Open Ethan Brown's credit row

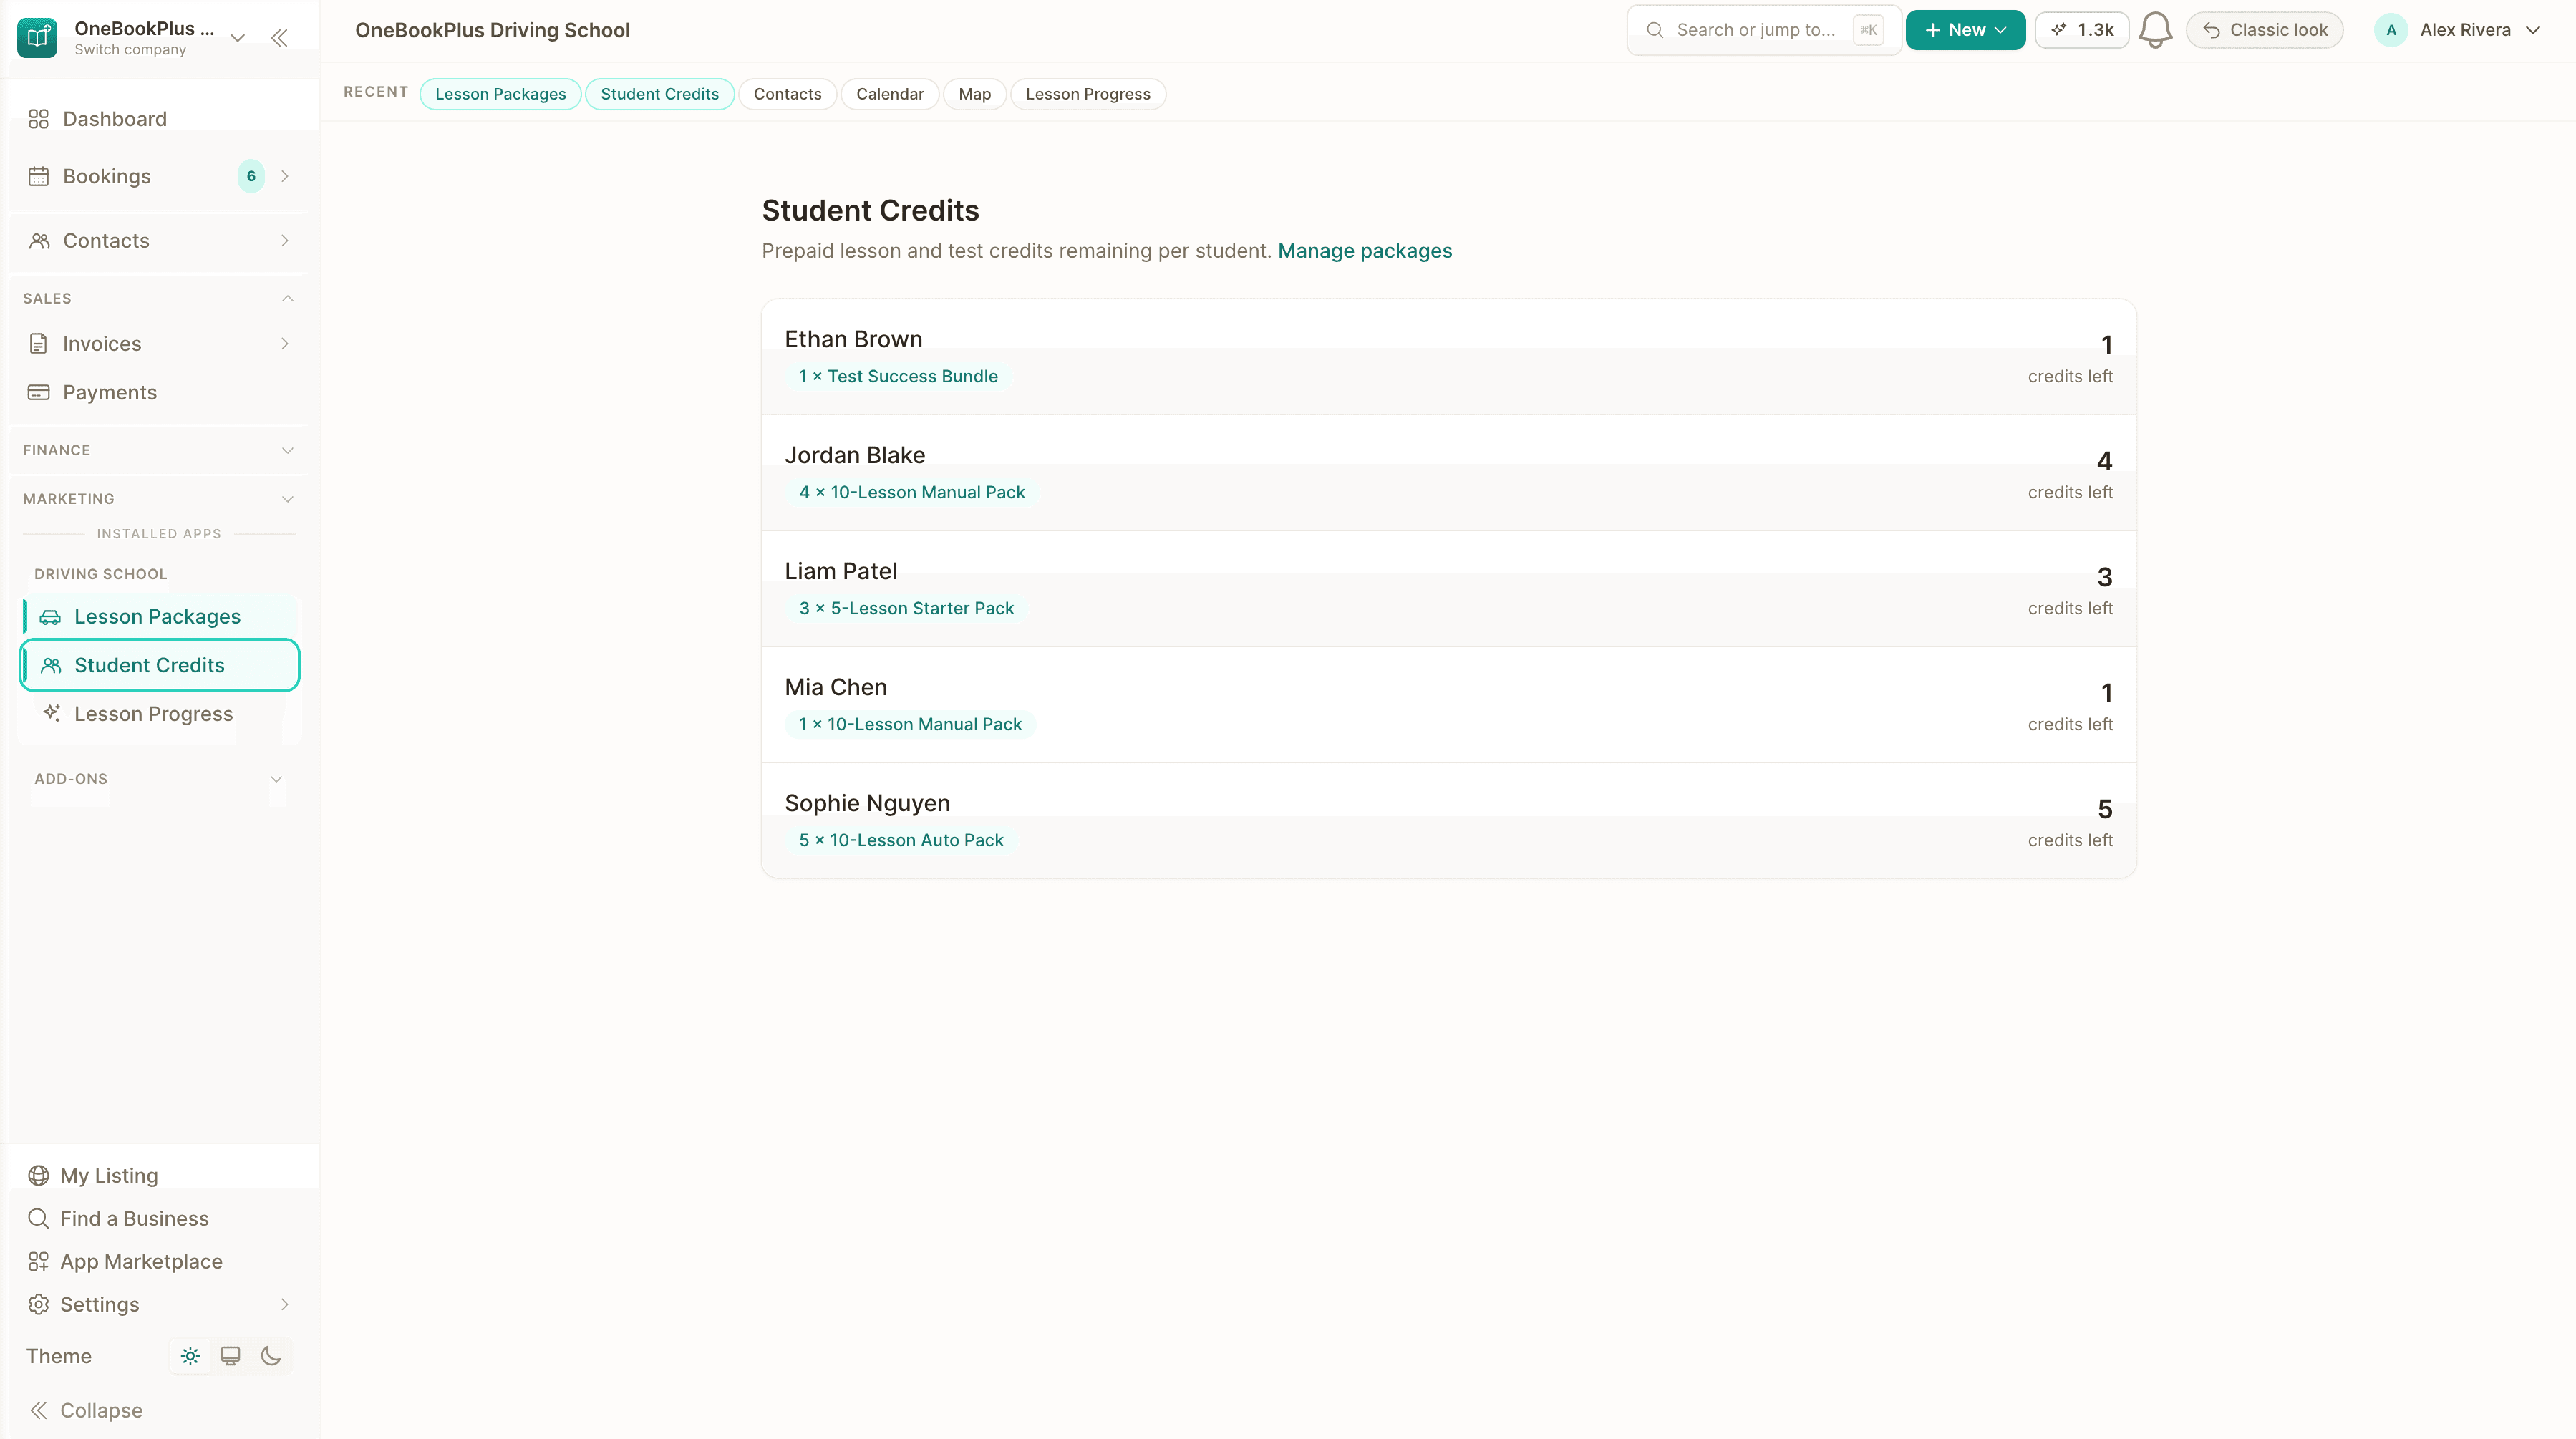point(1448,357)
